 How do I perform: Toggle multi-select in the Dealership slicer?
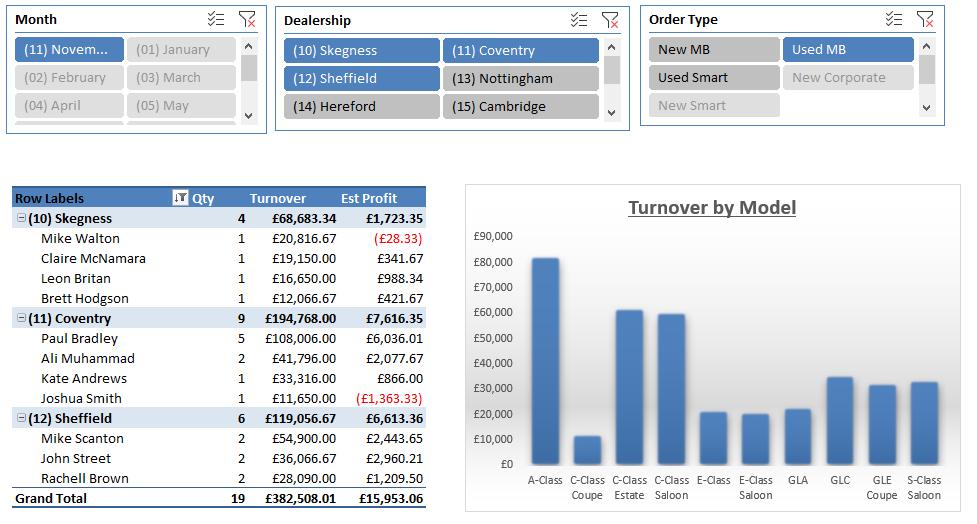pyautogui.click(x=579, y=20)
